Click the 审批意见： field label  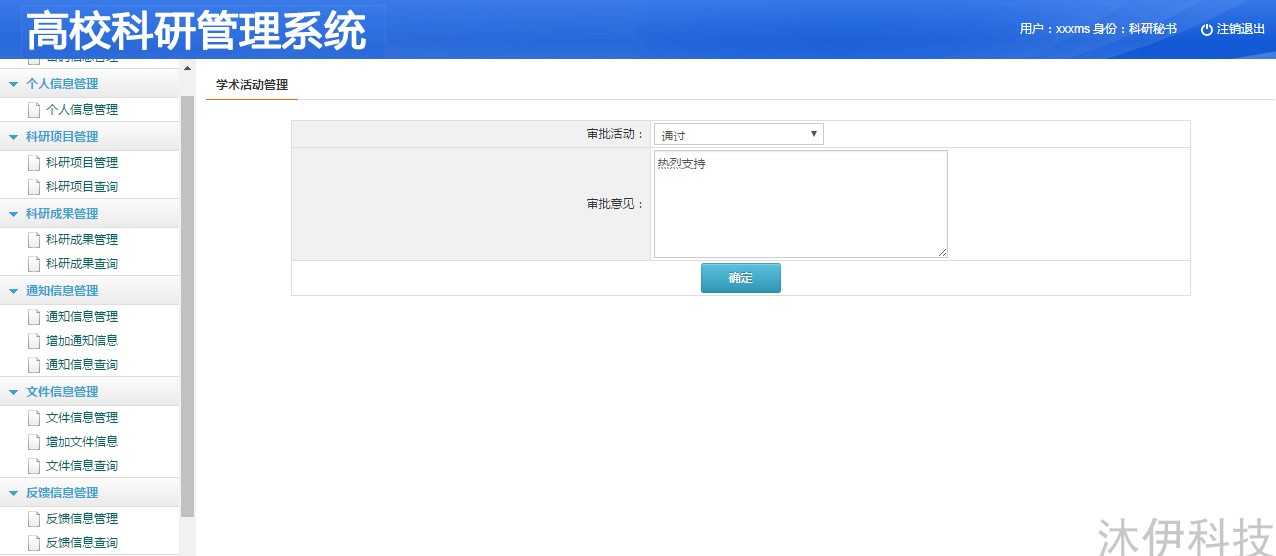[x=616, y=204]
